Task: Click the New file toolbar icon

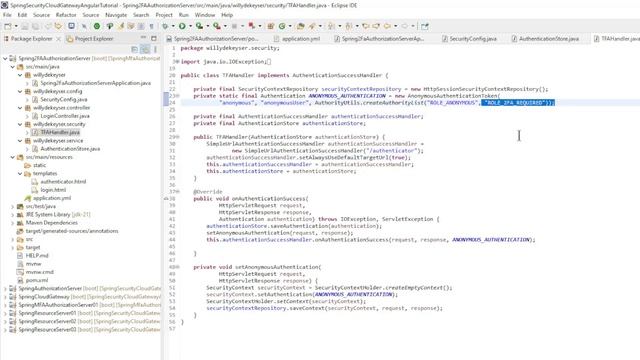Action: (x=8, y=26)
